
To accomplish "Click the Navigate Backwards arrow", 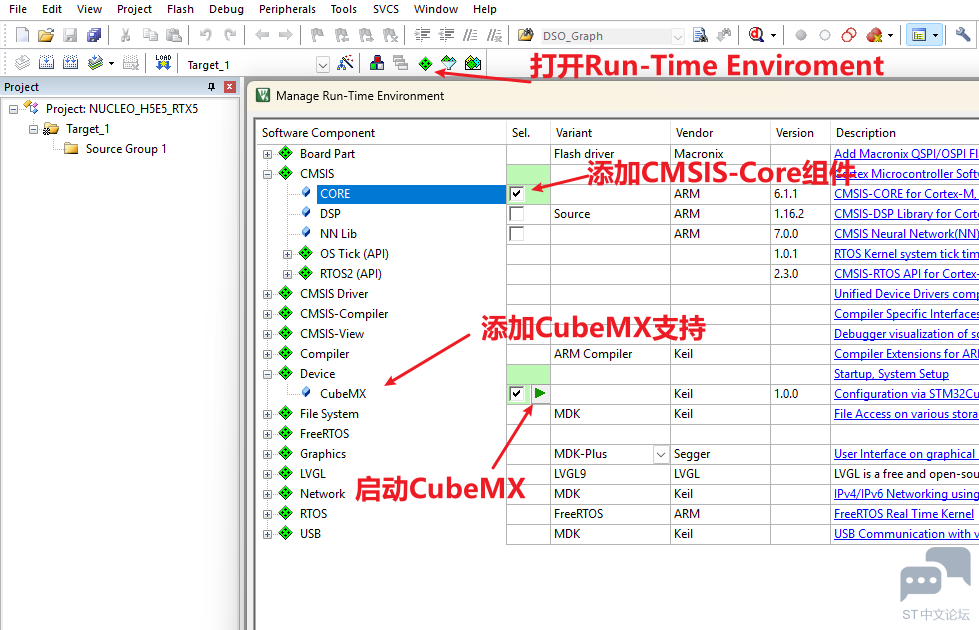I will click(262, 35).
